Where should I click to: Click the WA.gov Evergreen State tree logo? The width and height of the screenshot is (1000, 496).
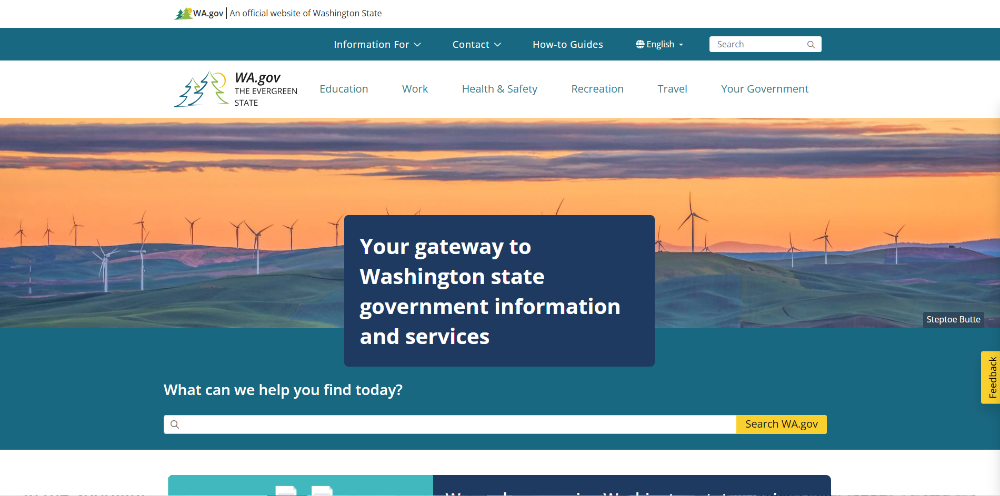pos(201,89)
